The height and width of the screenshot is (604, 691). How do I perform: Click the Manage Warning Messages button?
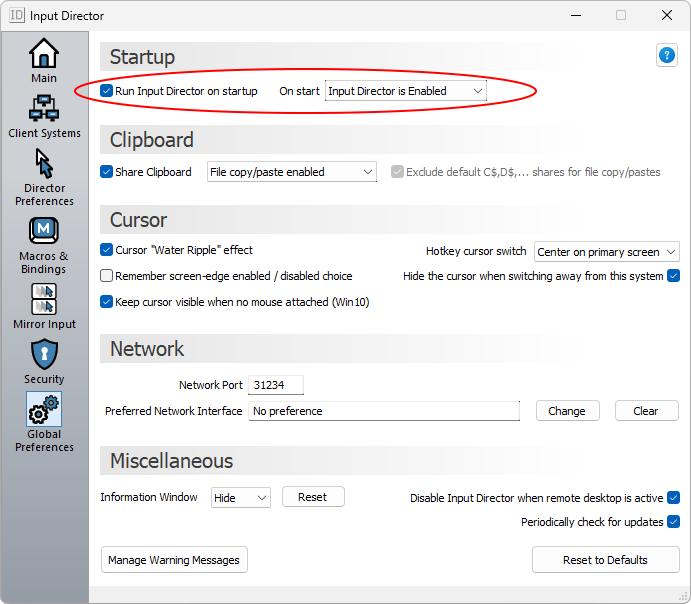pos(174,560)
